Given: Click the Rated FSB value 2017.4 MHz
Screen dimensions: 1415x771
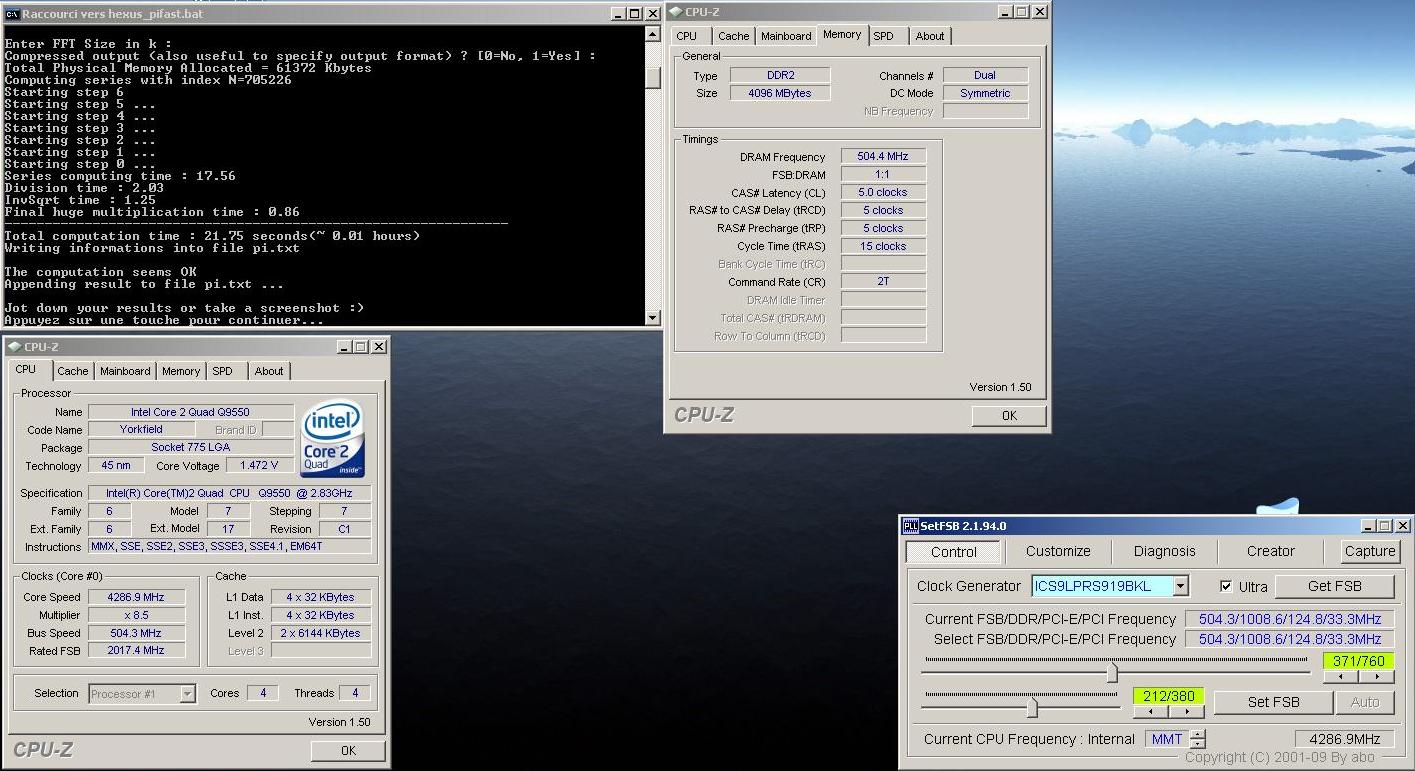Looking at the screenshot, I should (x=136, y=650).
